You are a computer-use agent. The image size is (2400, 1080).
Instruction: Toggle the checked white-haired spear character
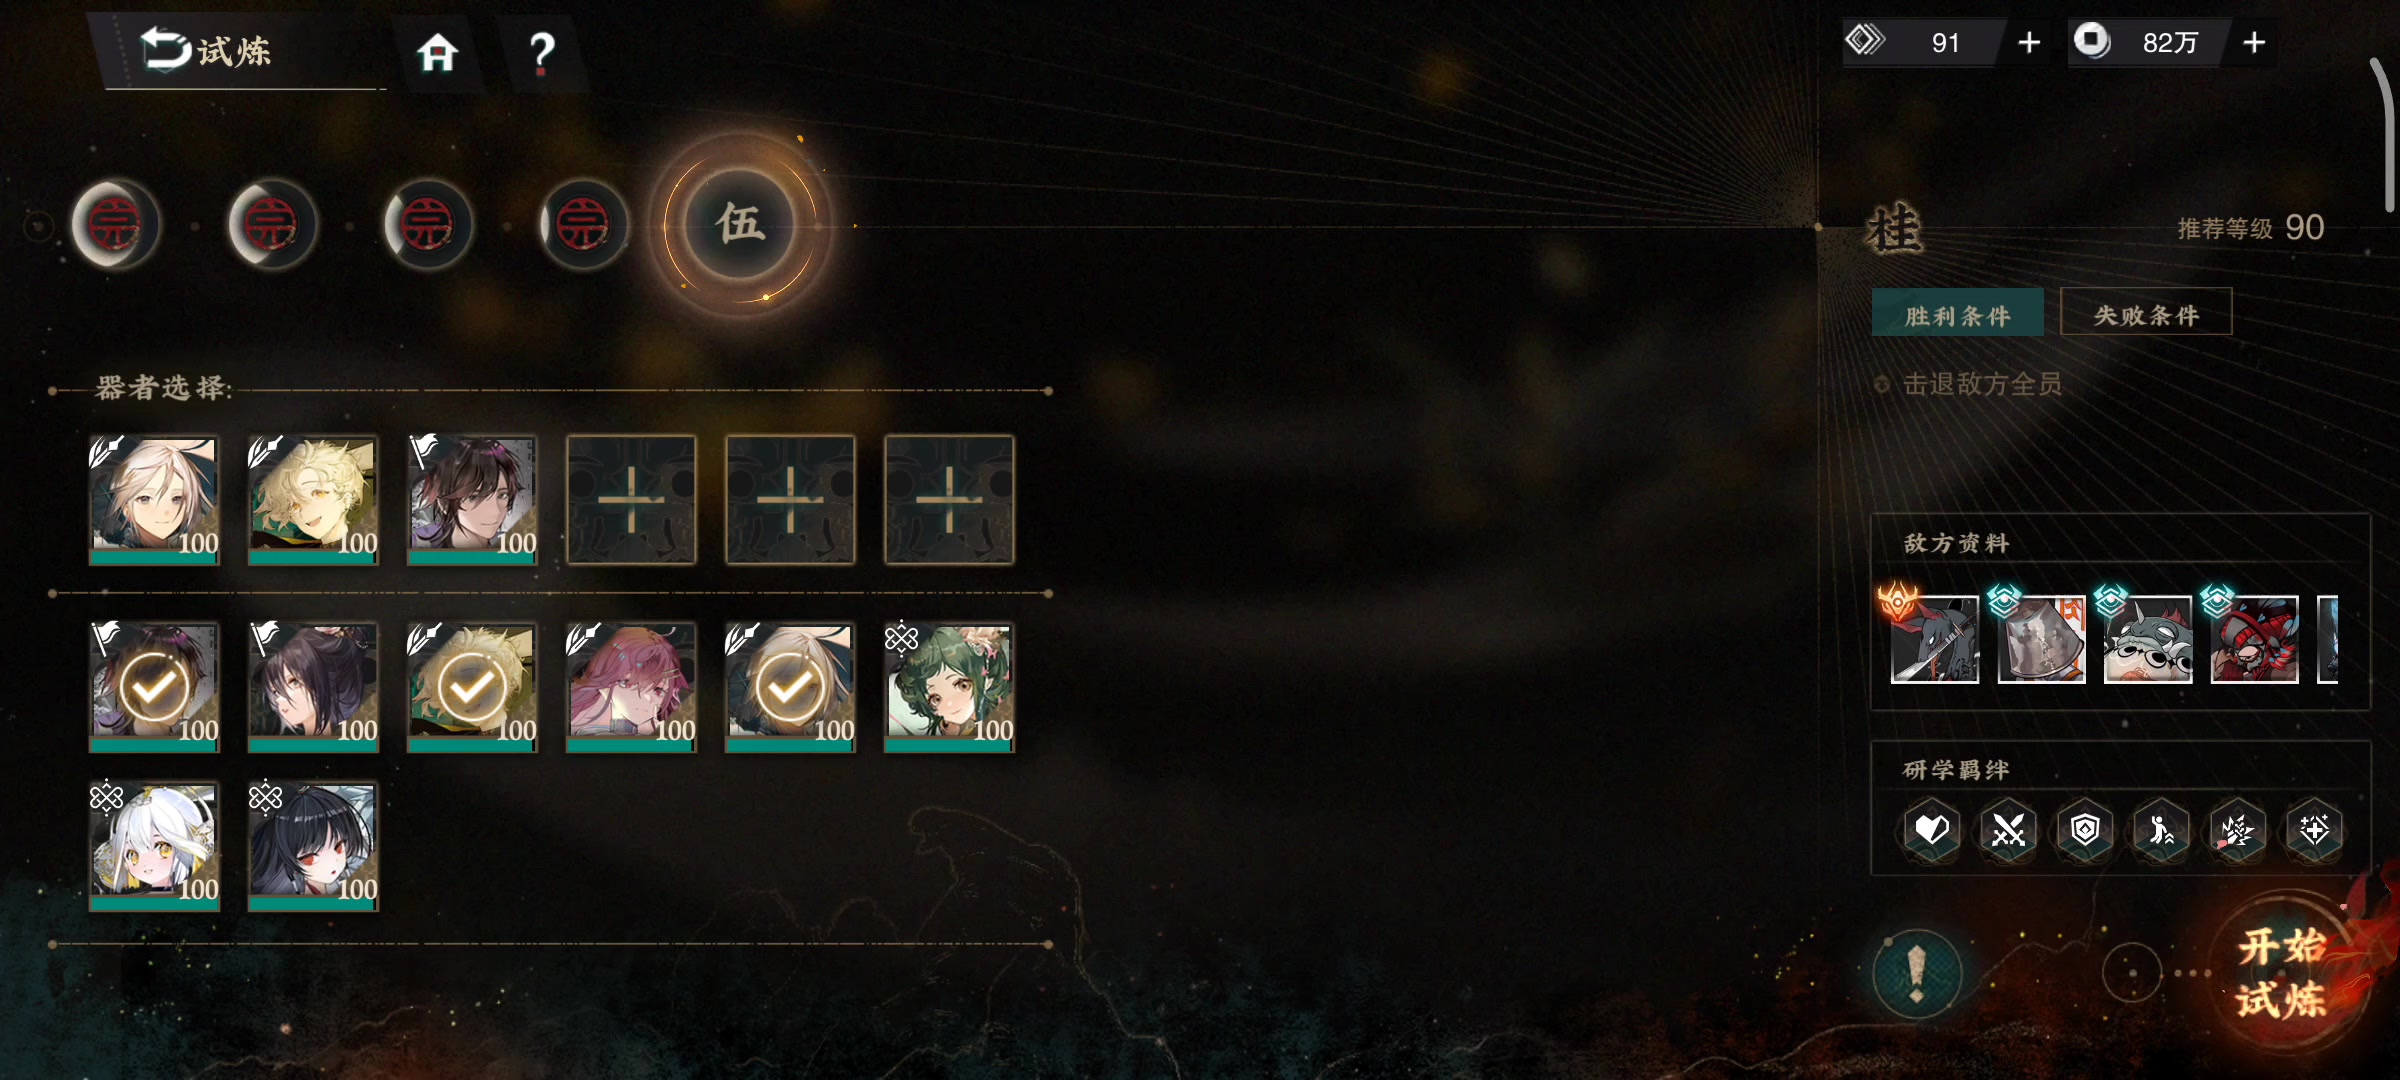click(790, 688)
